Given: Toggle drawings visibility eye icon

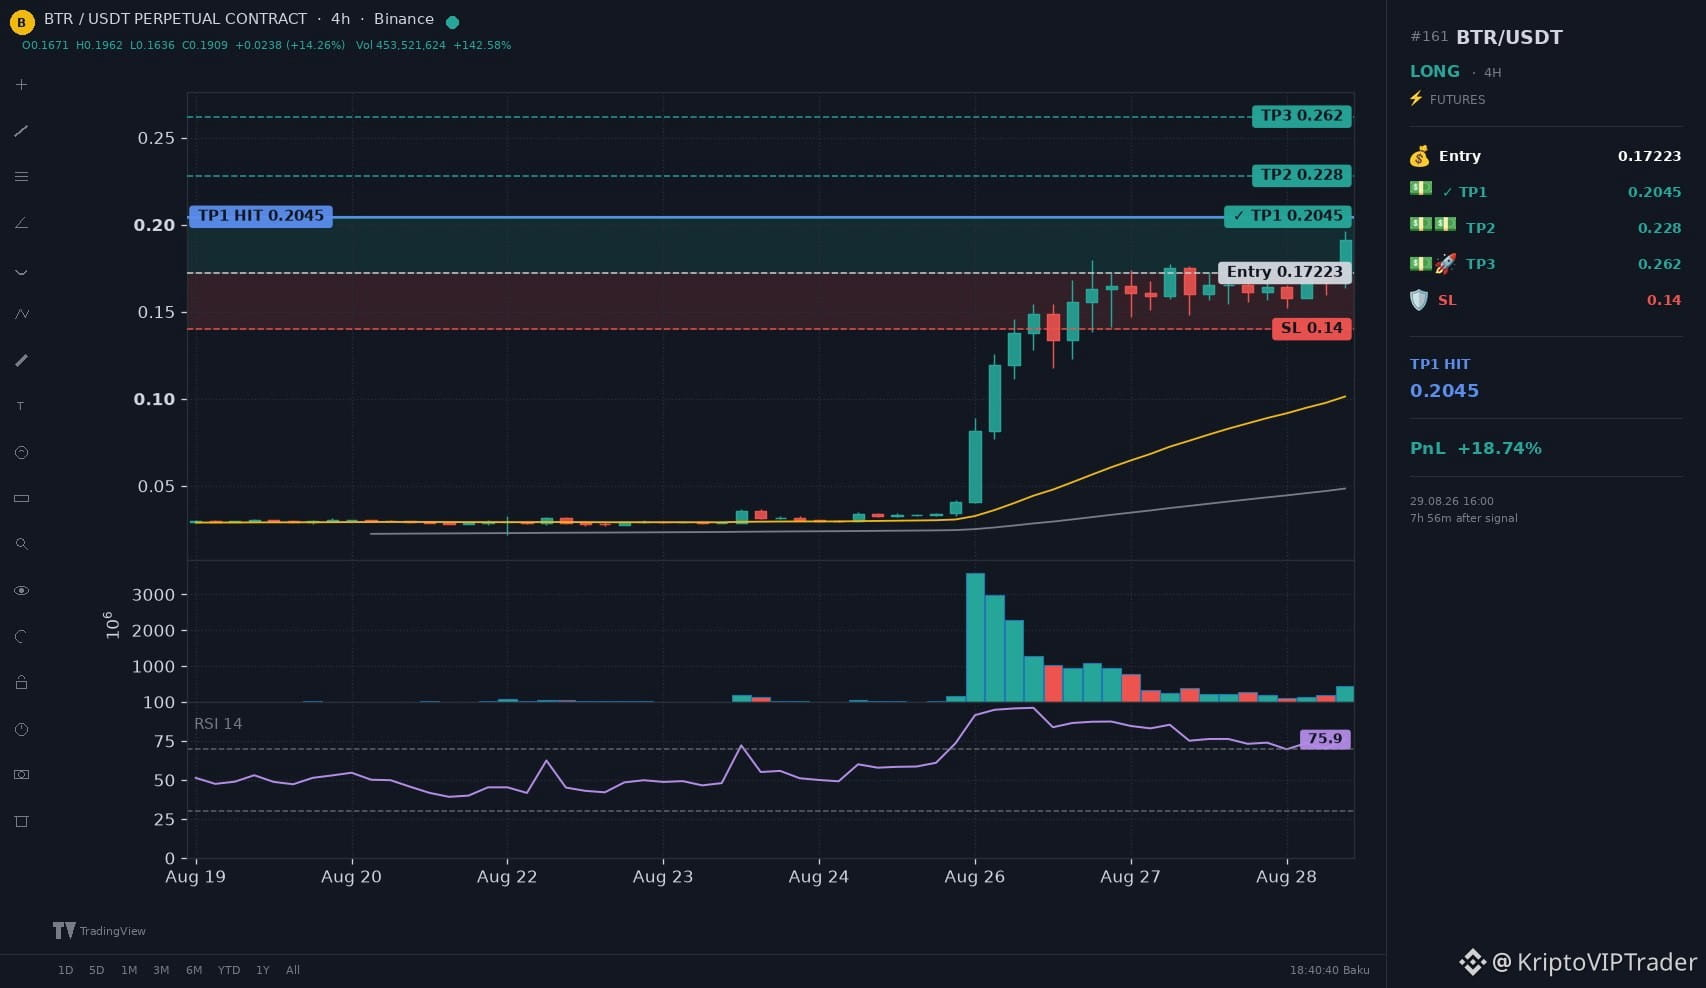Looking at the screenshot, I should pyautogui.click(x=21, y=591).
